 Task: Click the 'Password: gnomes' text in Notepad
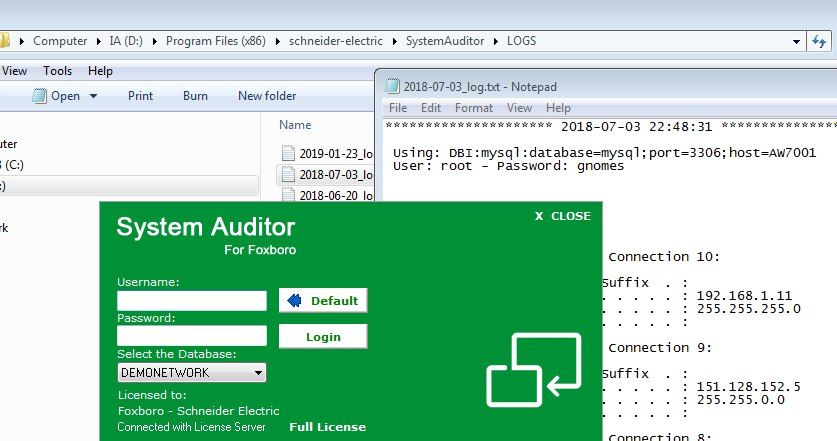coord(560,166)
